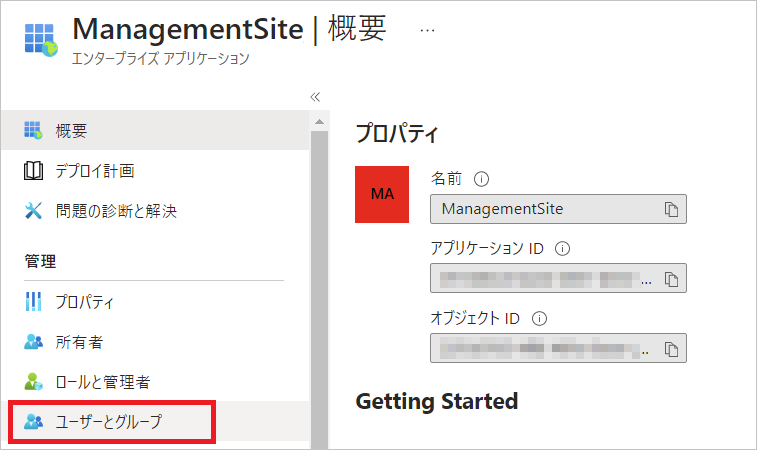Click the red MA application logo
Screen dimensions: 757x450
382,194
